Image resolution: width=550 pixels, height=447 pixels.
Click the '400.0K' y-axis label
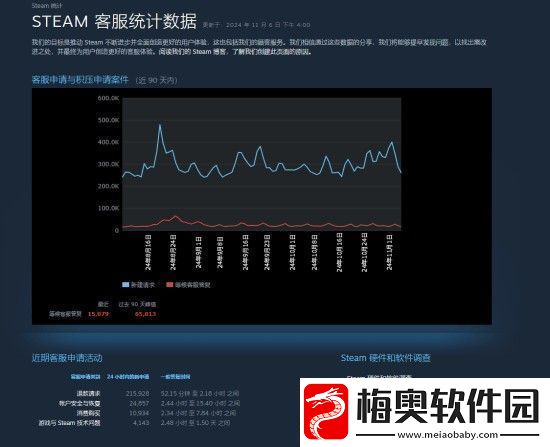(108, 142)
